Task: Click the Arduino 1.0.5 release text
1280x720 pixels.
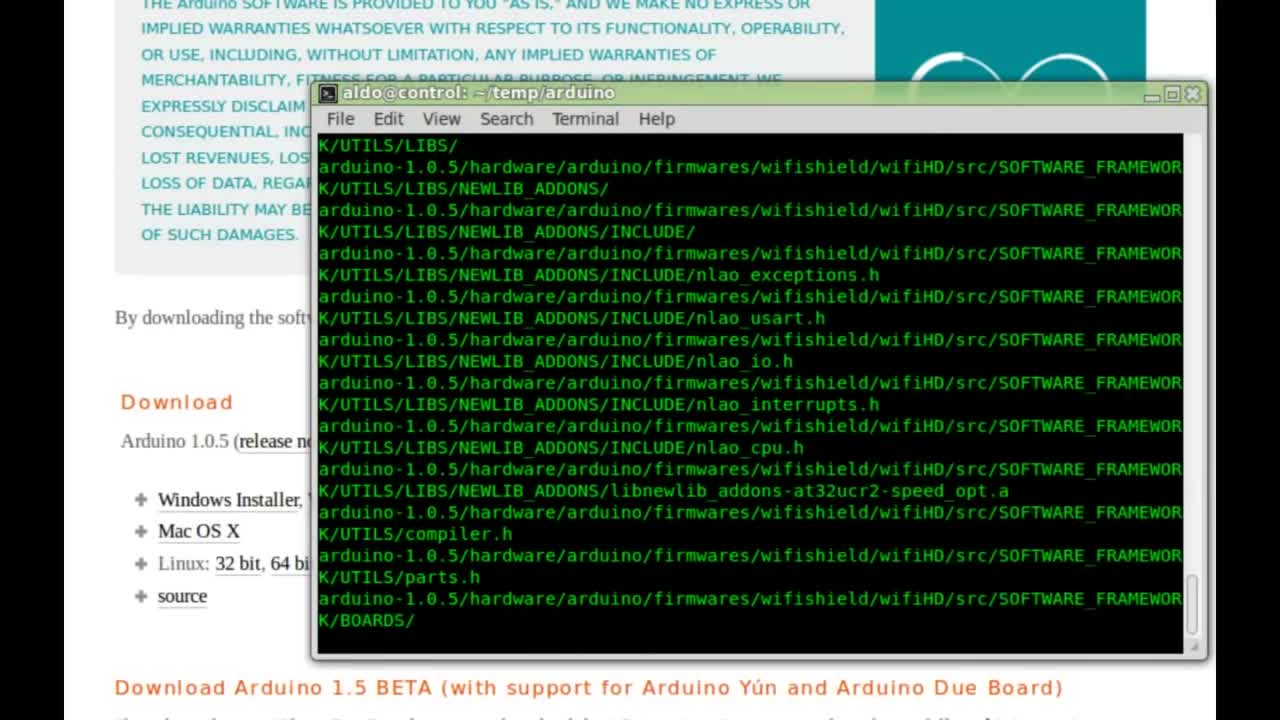Action: pos(216,441)
